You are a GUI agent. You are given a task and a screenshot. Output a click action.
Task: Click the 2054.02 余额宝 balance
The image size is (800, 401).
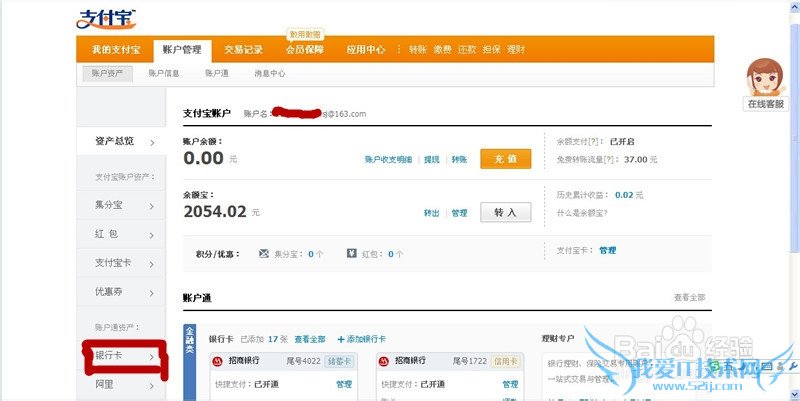pos(215,211)
